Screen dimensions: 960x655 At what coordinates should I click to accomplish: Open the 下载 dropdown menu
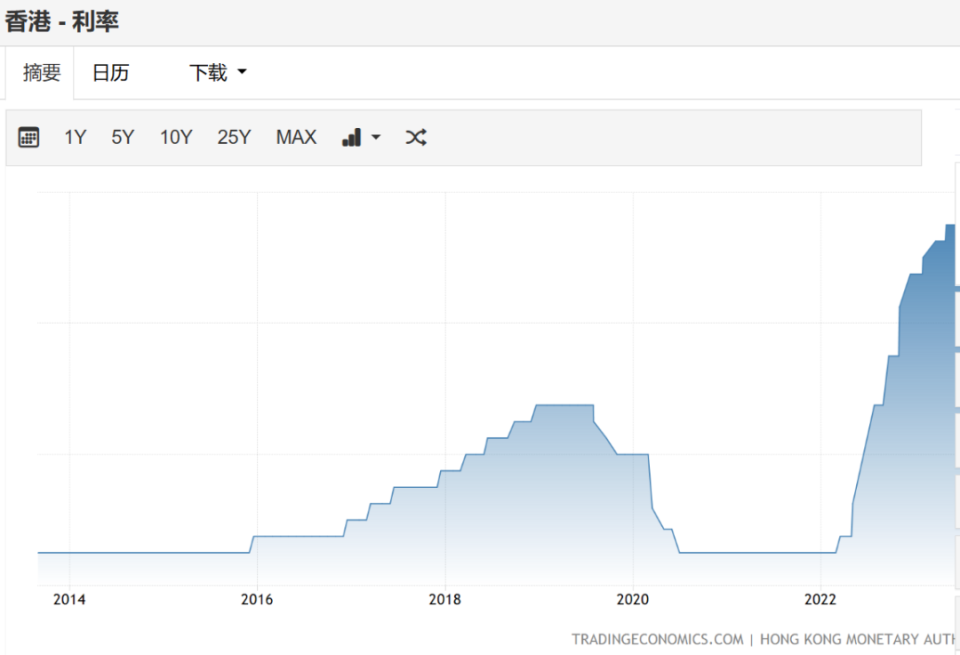217,72
